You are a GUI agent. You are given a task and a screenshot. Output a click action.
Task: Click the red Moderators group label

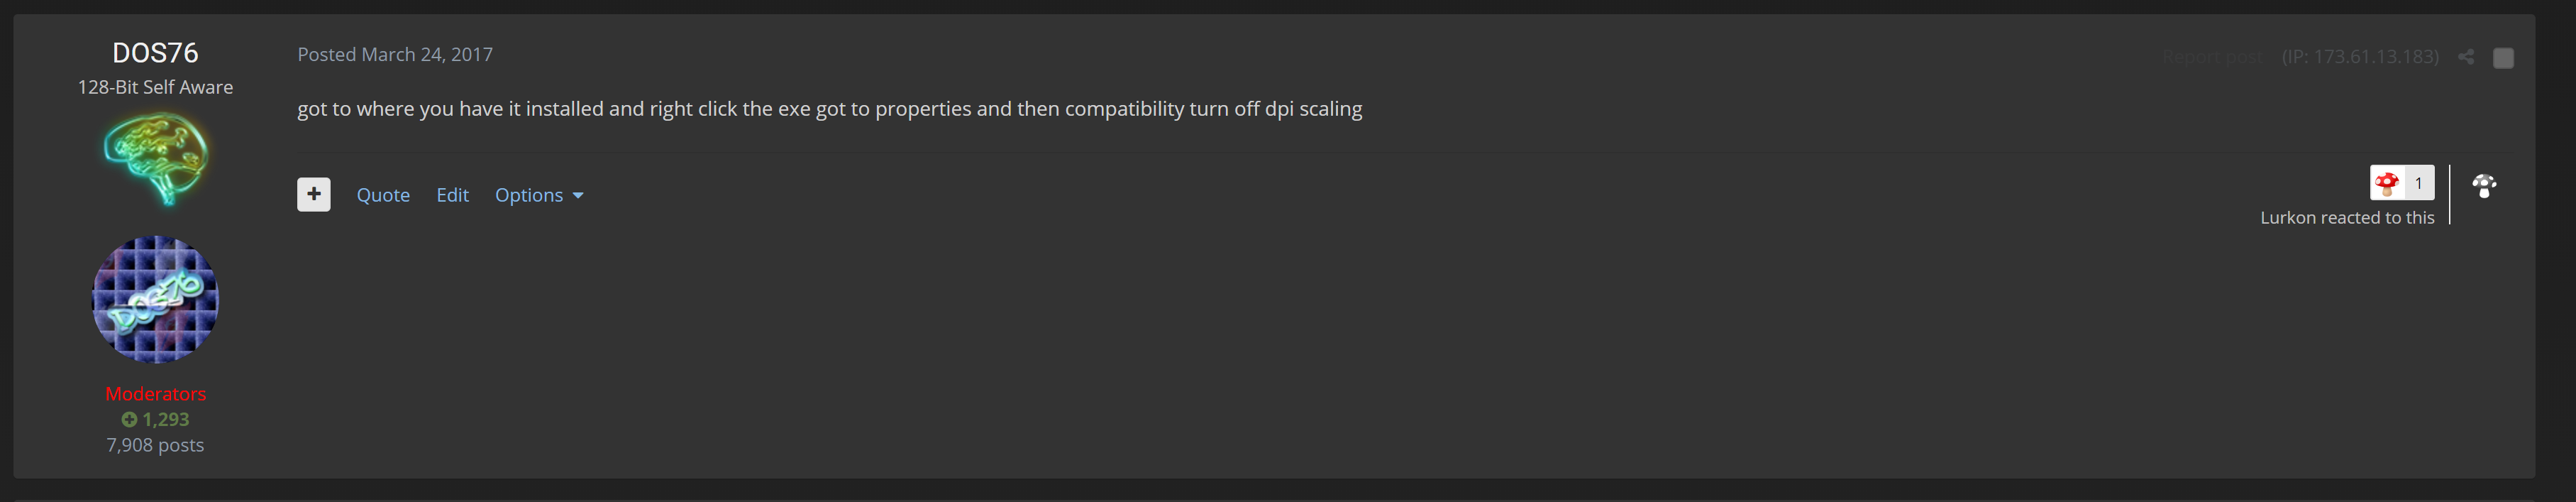coord(155,394)
